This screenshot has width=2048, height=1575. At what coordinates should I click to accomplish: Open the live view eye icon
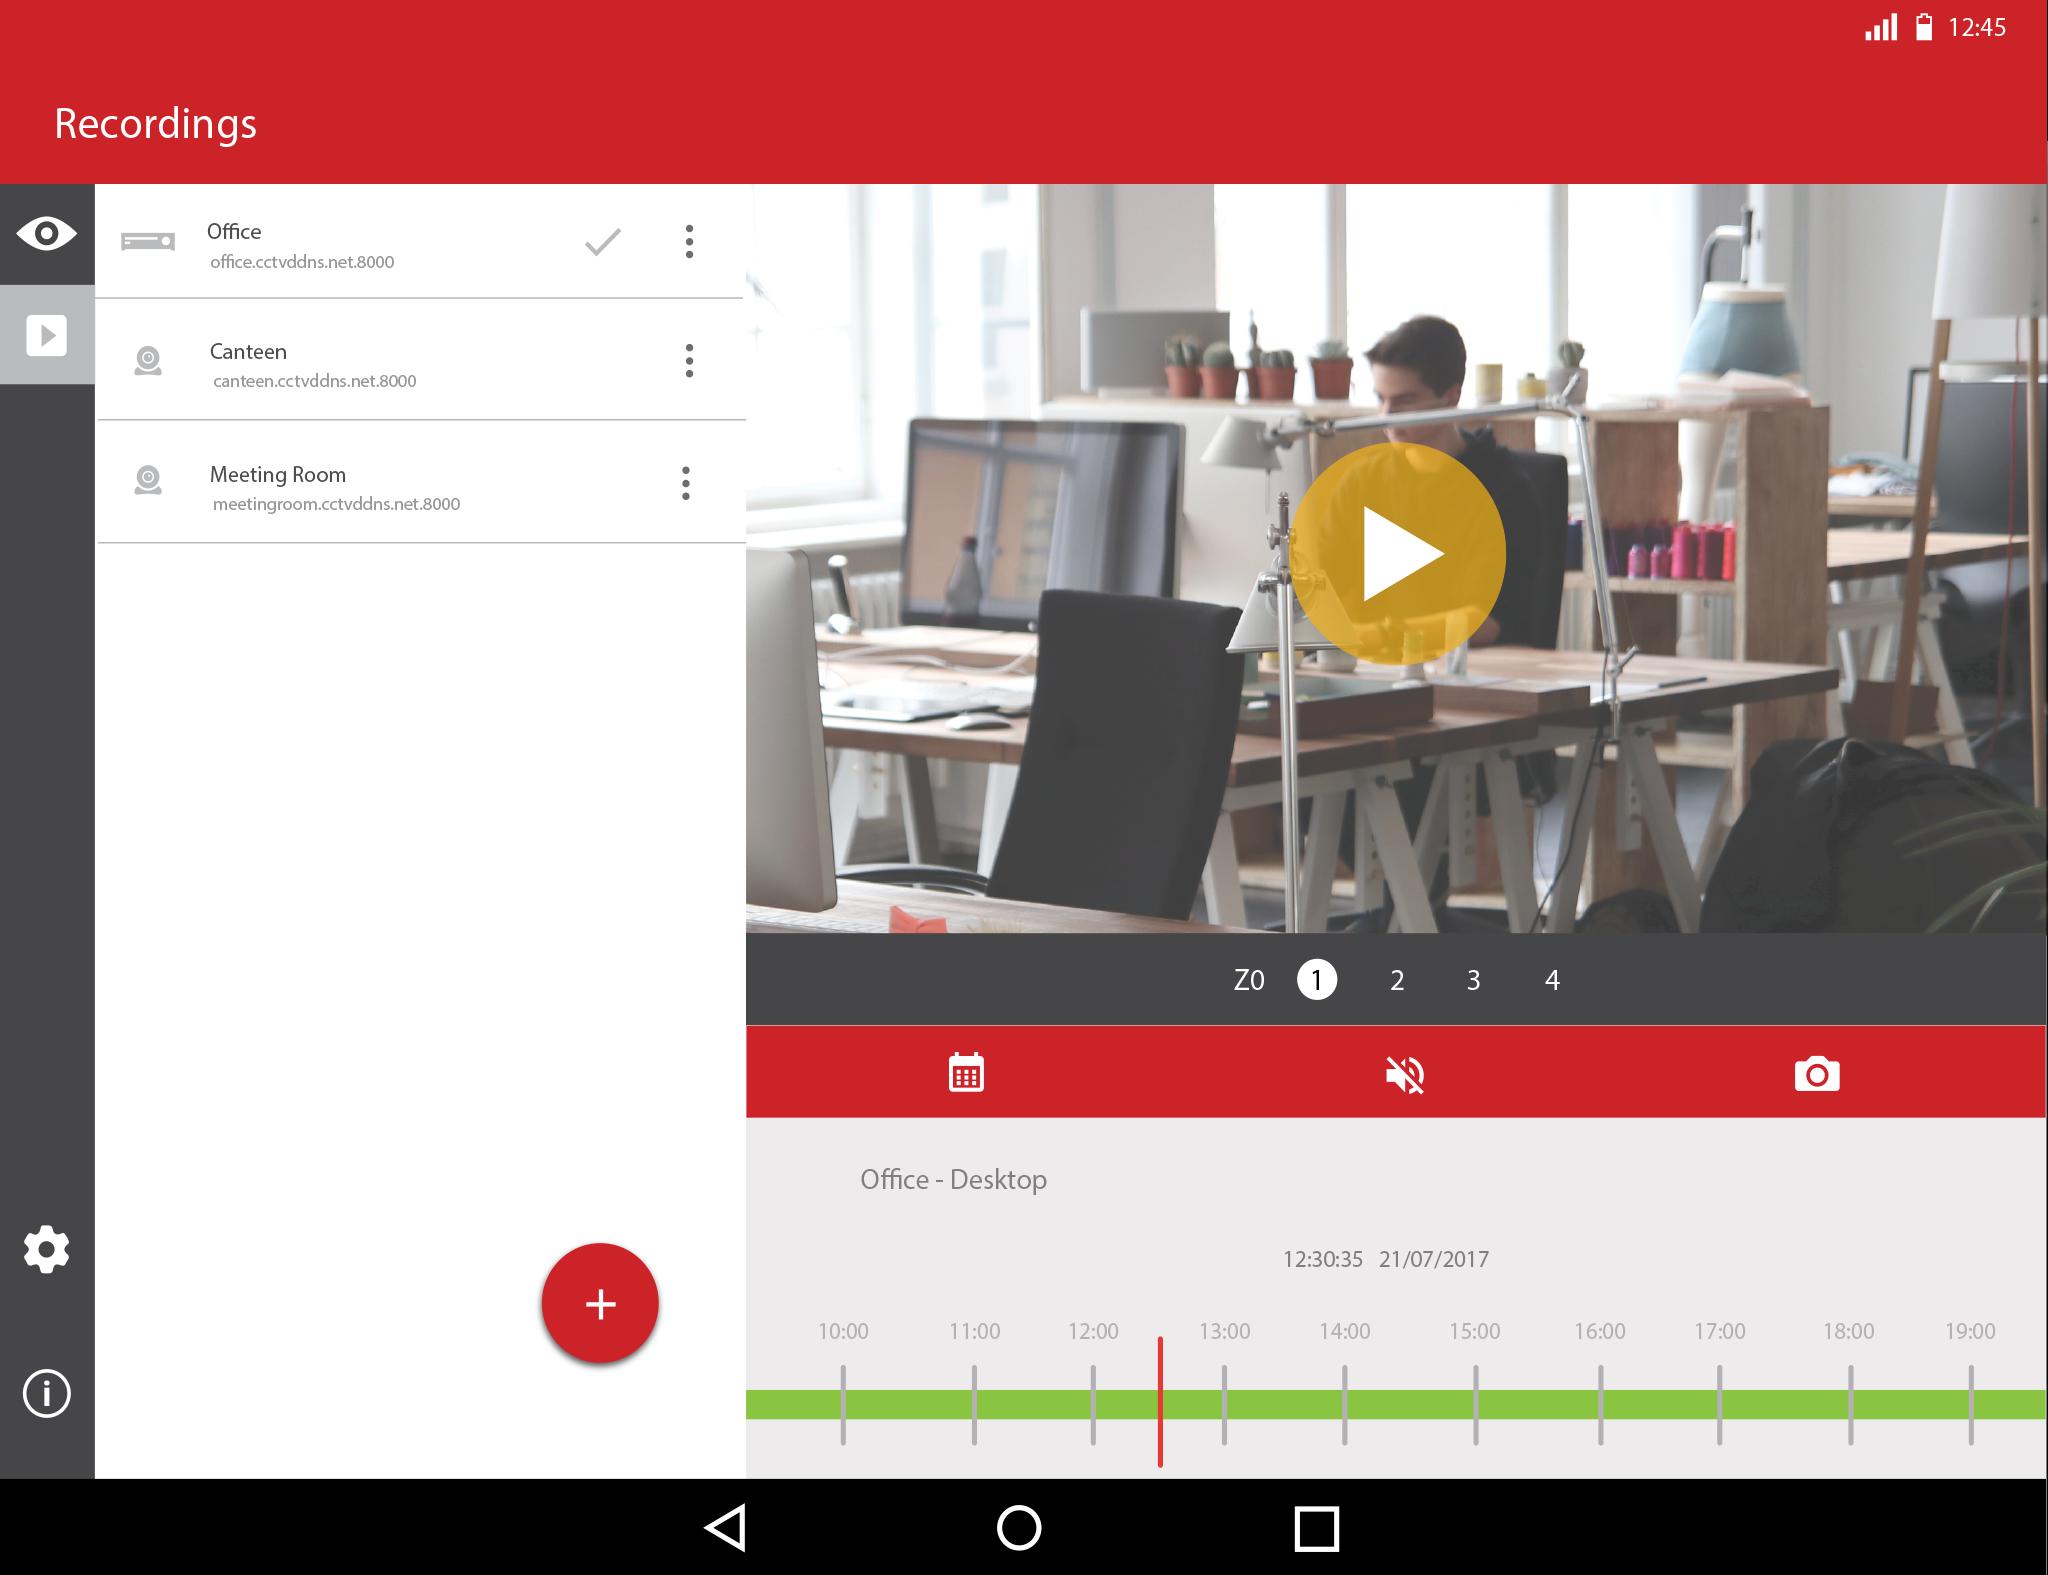[x=46, y=234]
